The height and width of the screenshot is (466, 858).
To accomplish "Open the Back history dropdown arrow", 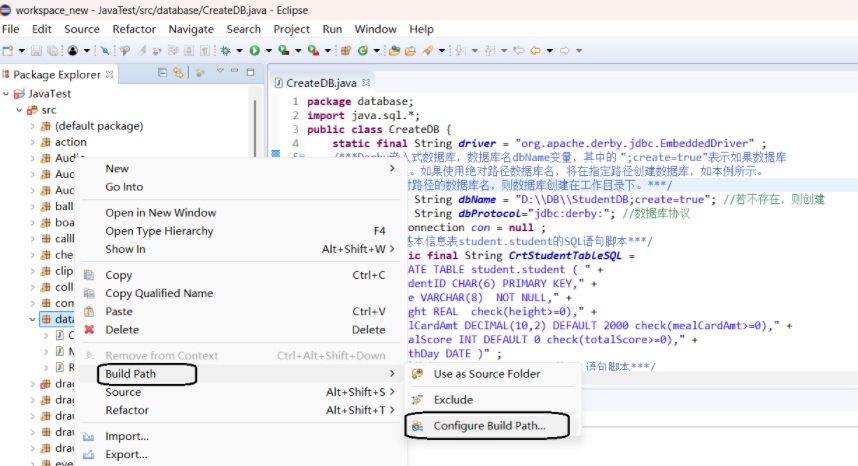I will [x=549, y=51].
